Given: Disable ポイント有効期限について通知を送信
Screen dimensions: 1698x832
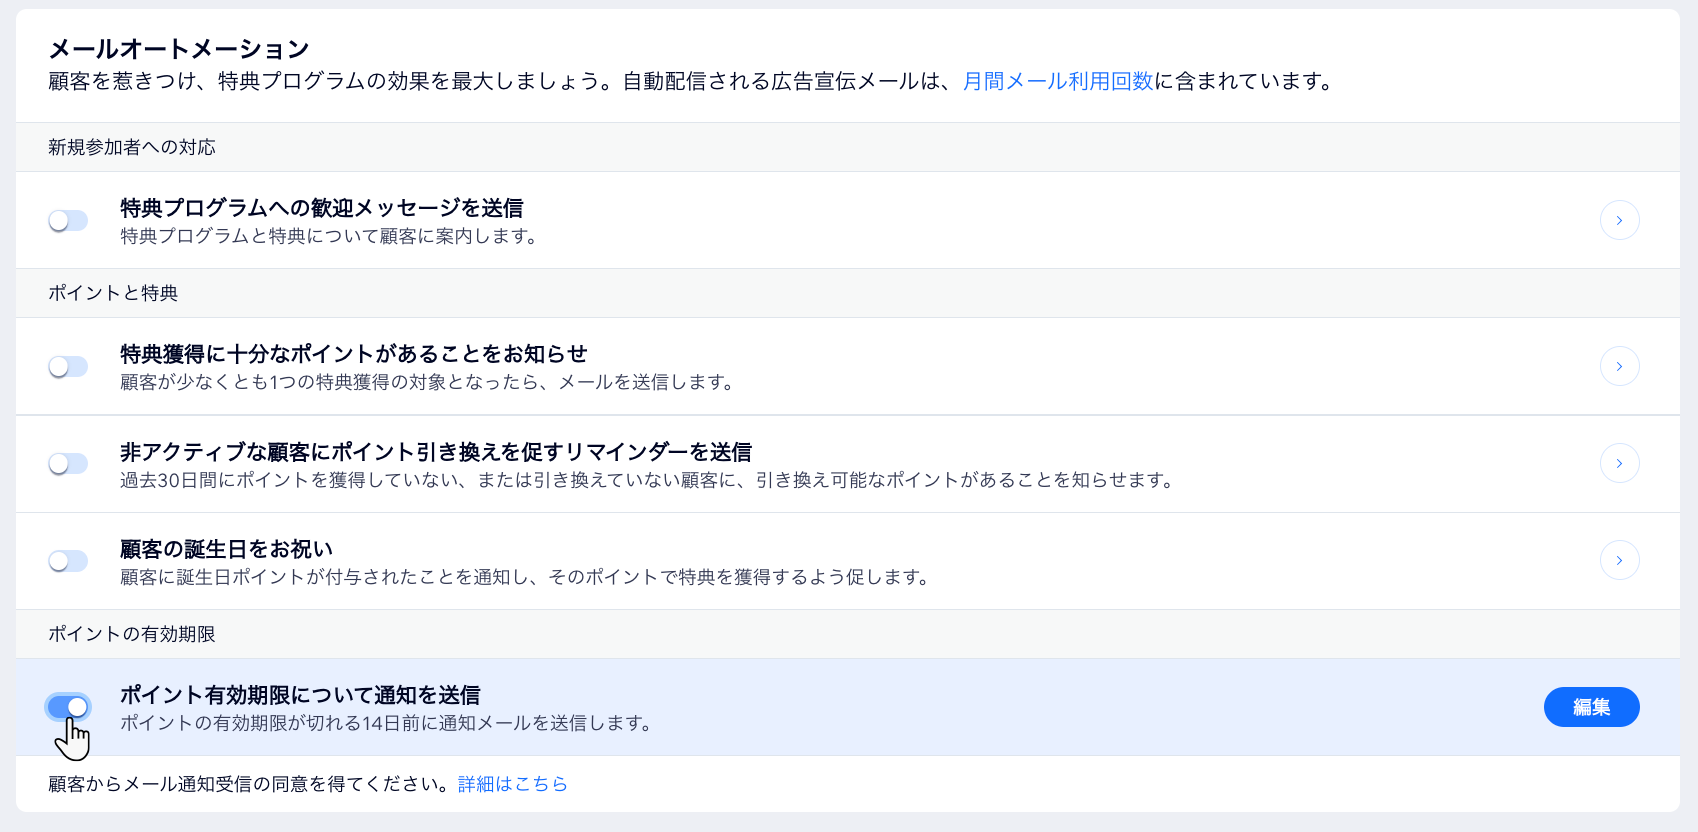Looking at the screenshot, I should click(x=68, y=707).
